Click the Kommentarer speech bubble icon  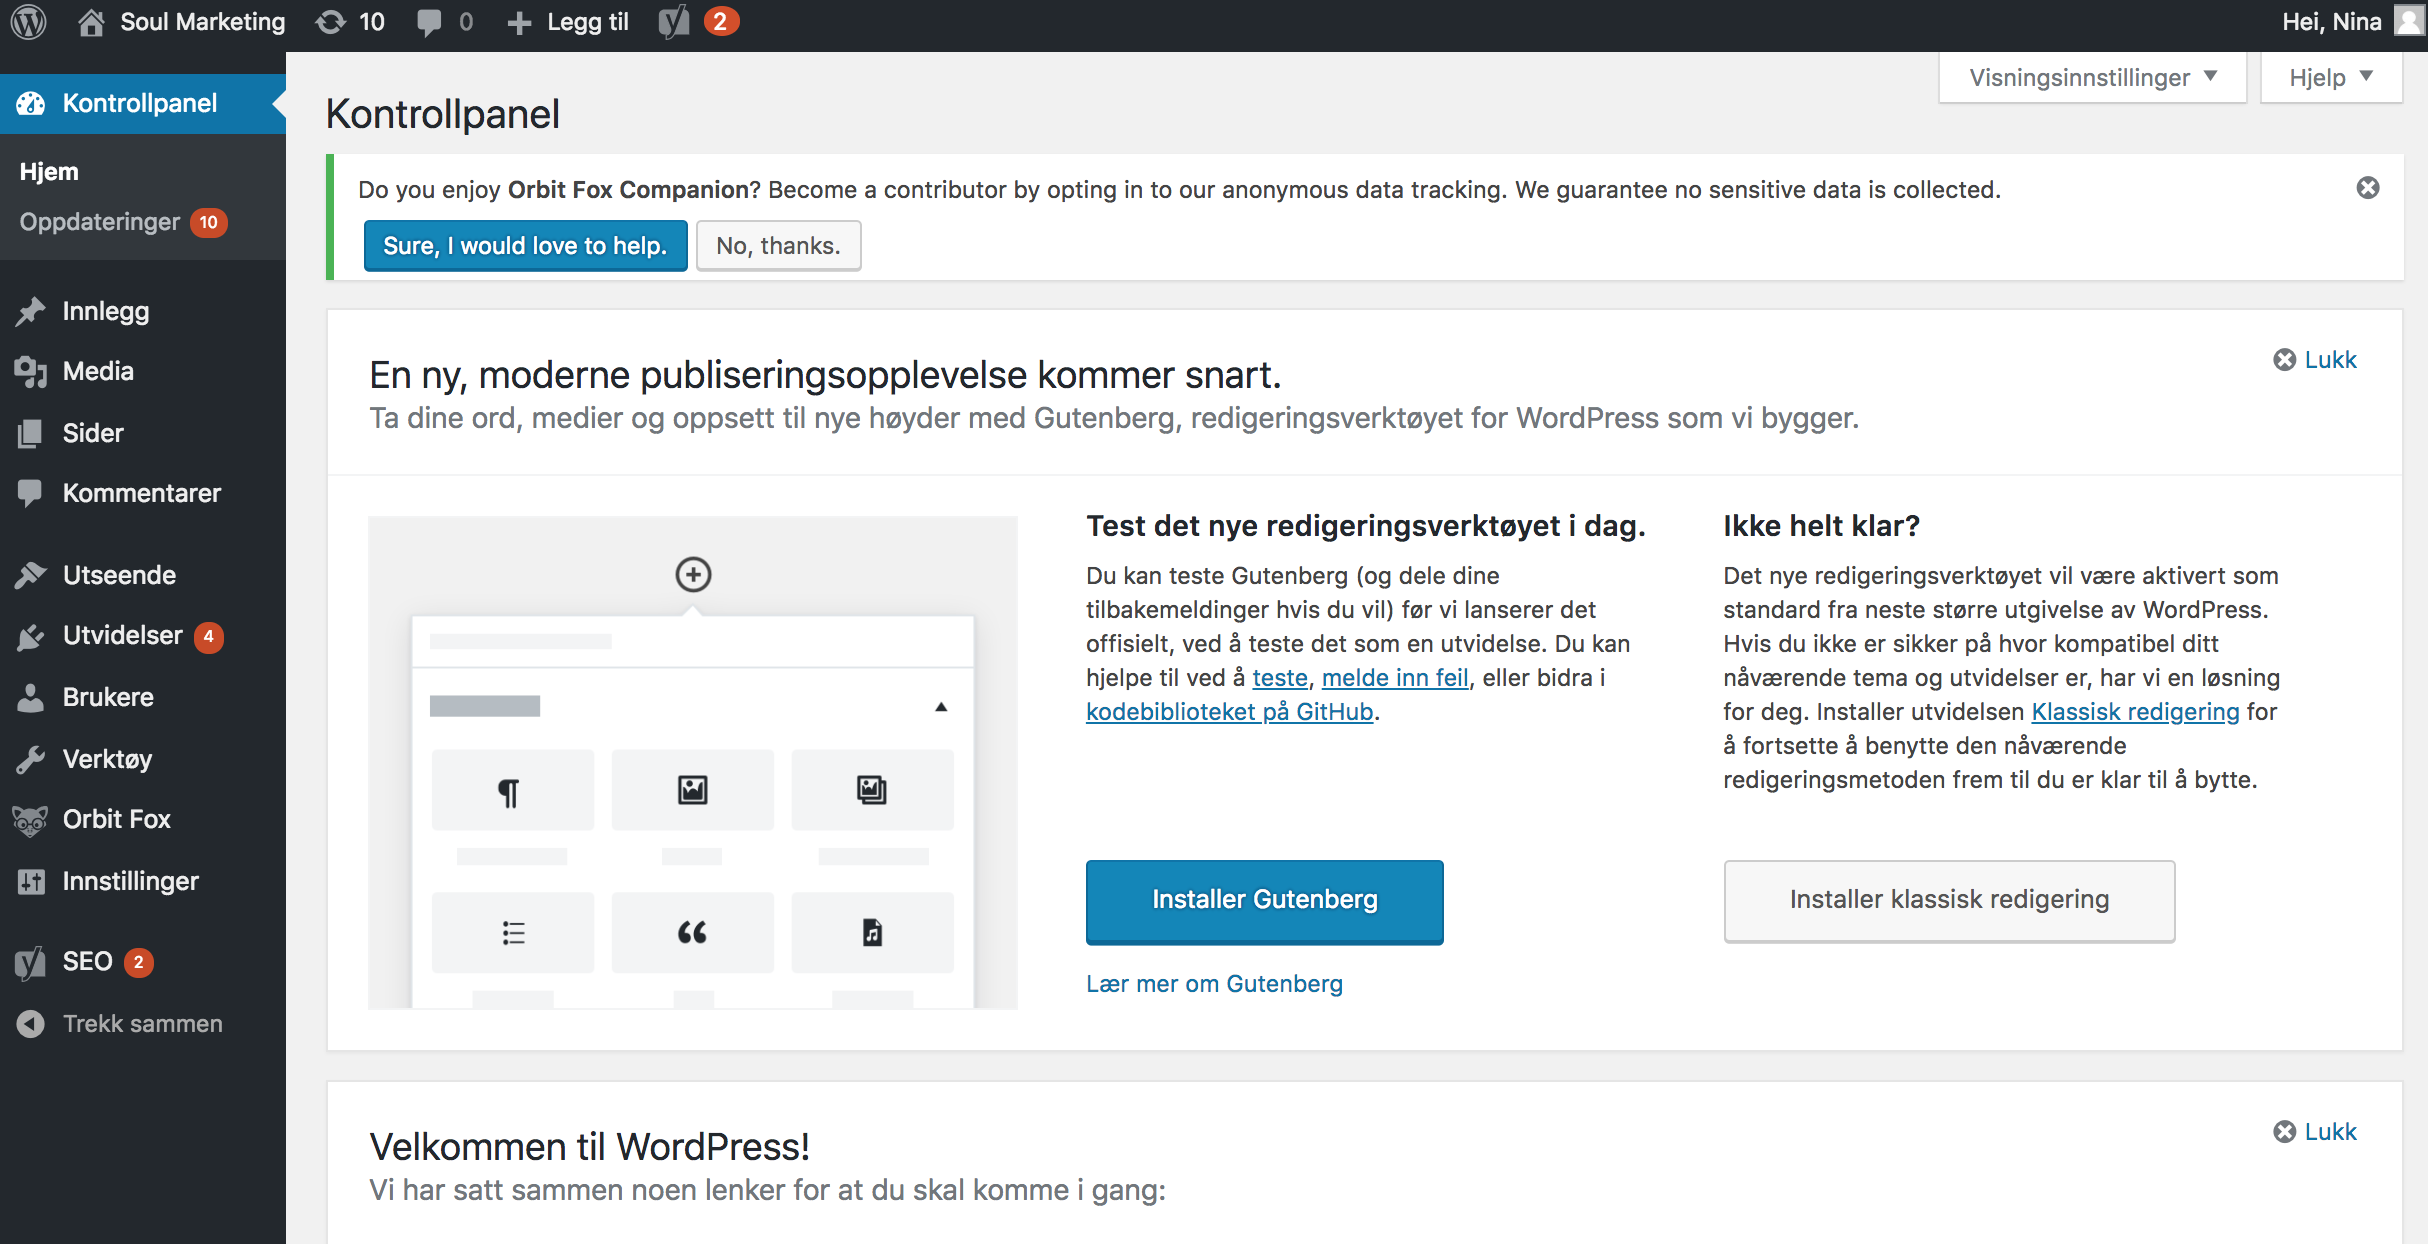[x=31, y=493]
